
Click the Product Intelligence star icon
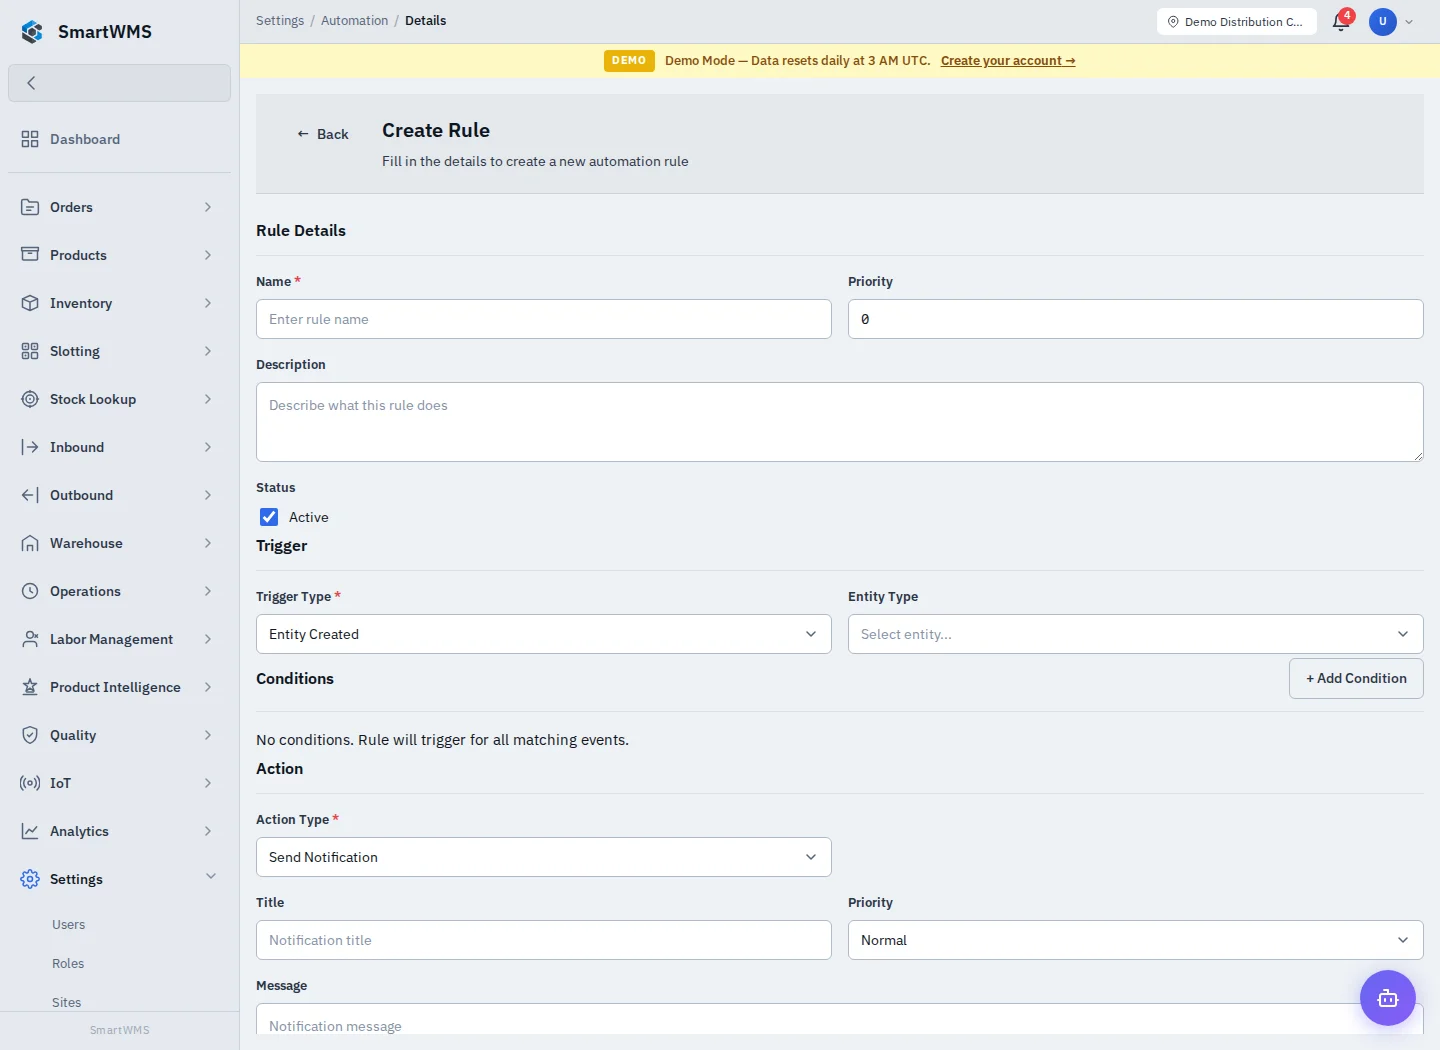coord(30,687)
